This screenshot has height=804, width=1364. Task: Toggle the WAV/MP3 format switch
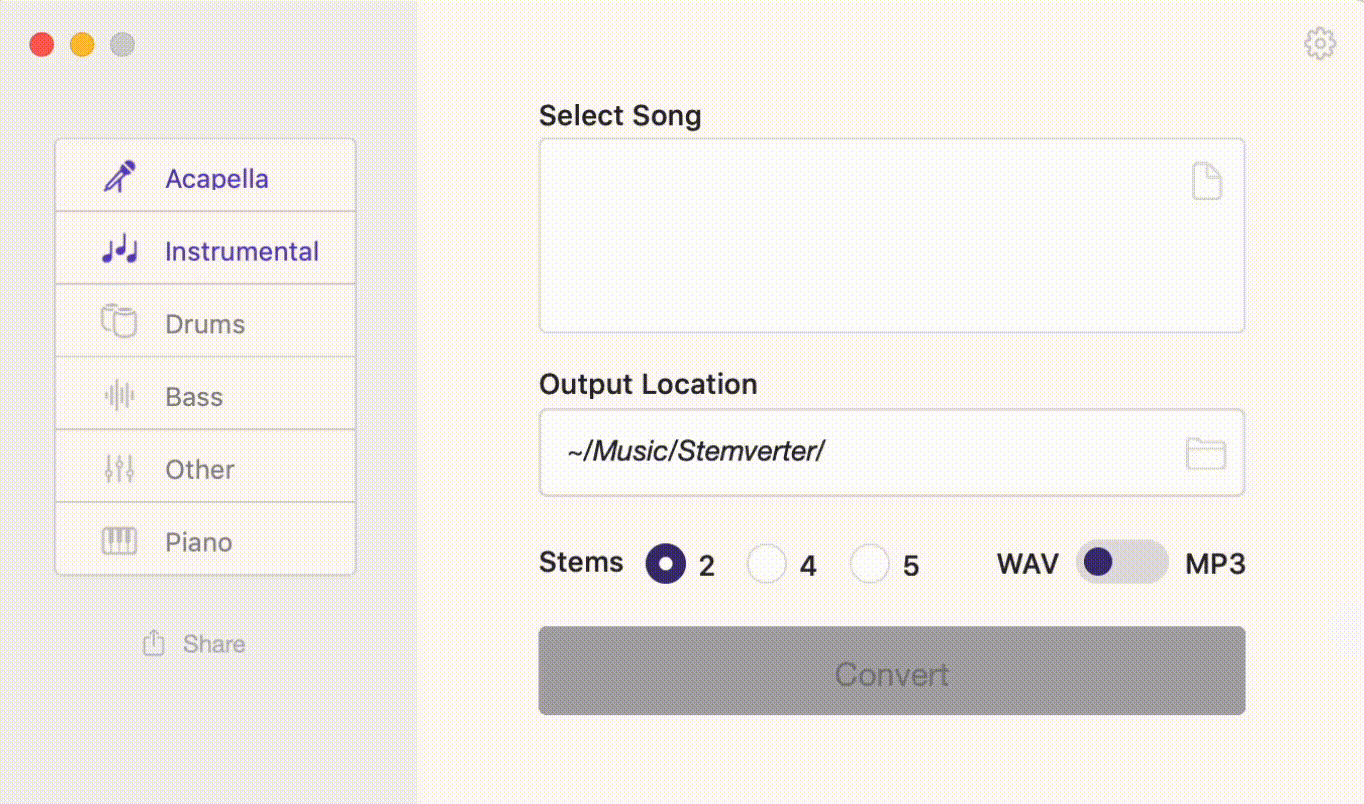tap(1121, 562)
